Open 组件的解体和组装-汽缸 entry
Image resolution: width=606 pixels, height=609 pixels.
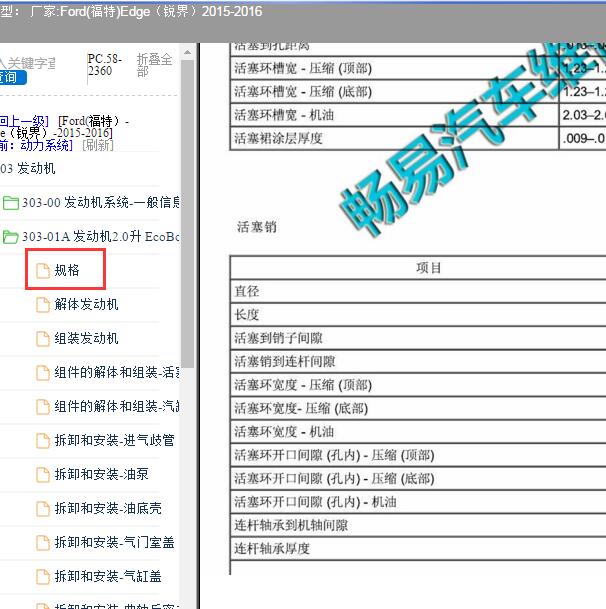(x=117, y=406)
